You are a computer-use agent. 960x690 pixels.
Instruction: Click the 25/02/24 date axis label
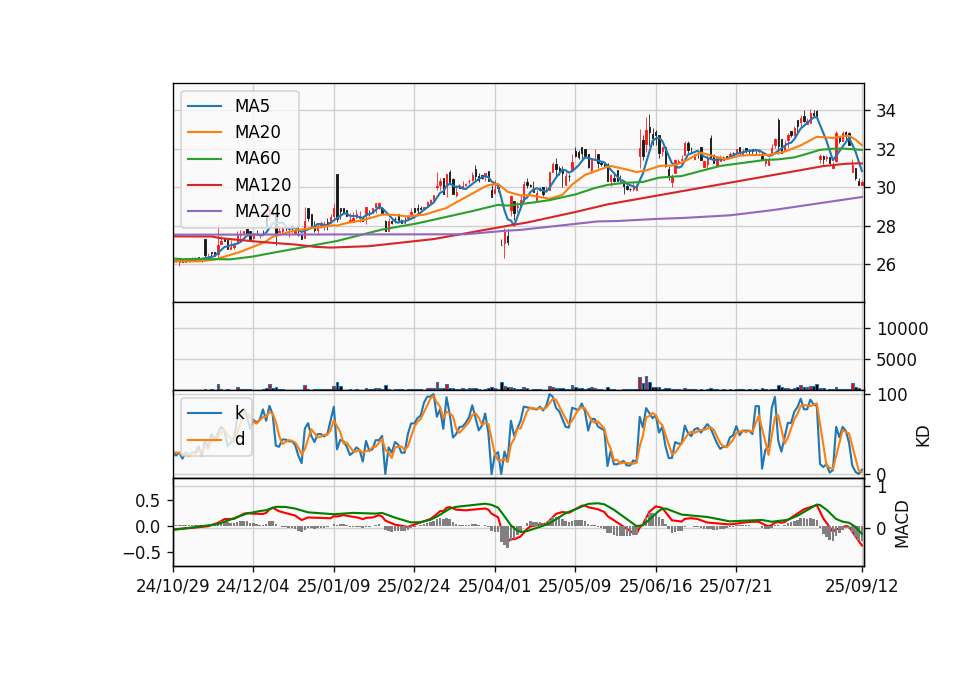(x=414, y=586)
